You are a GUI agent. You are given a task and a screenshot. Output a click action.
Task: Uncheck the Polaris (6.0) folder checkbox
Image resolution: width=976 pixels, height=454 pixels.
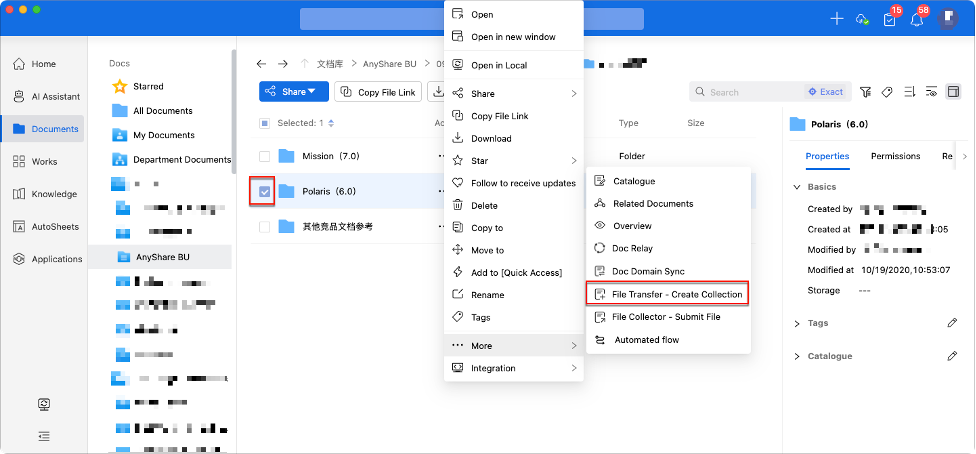[x=264, y=191]
